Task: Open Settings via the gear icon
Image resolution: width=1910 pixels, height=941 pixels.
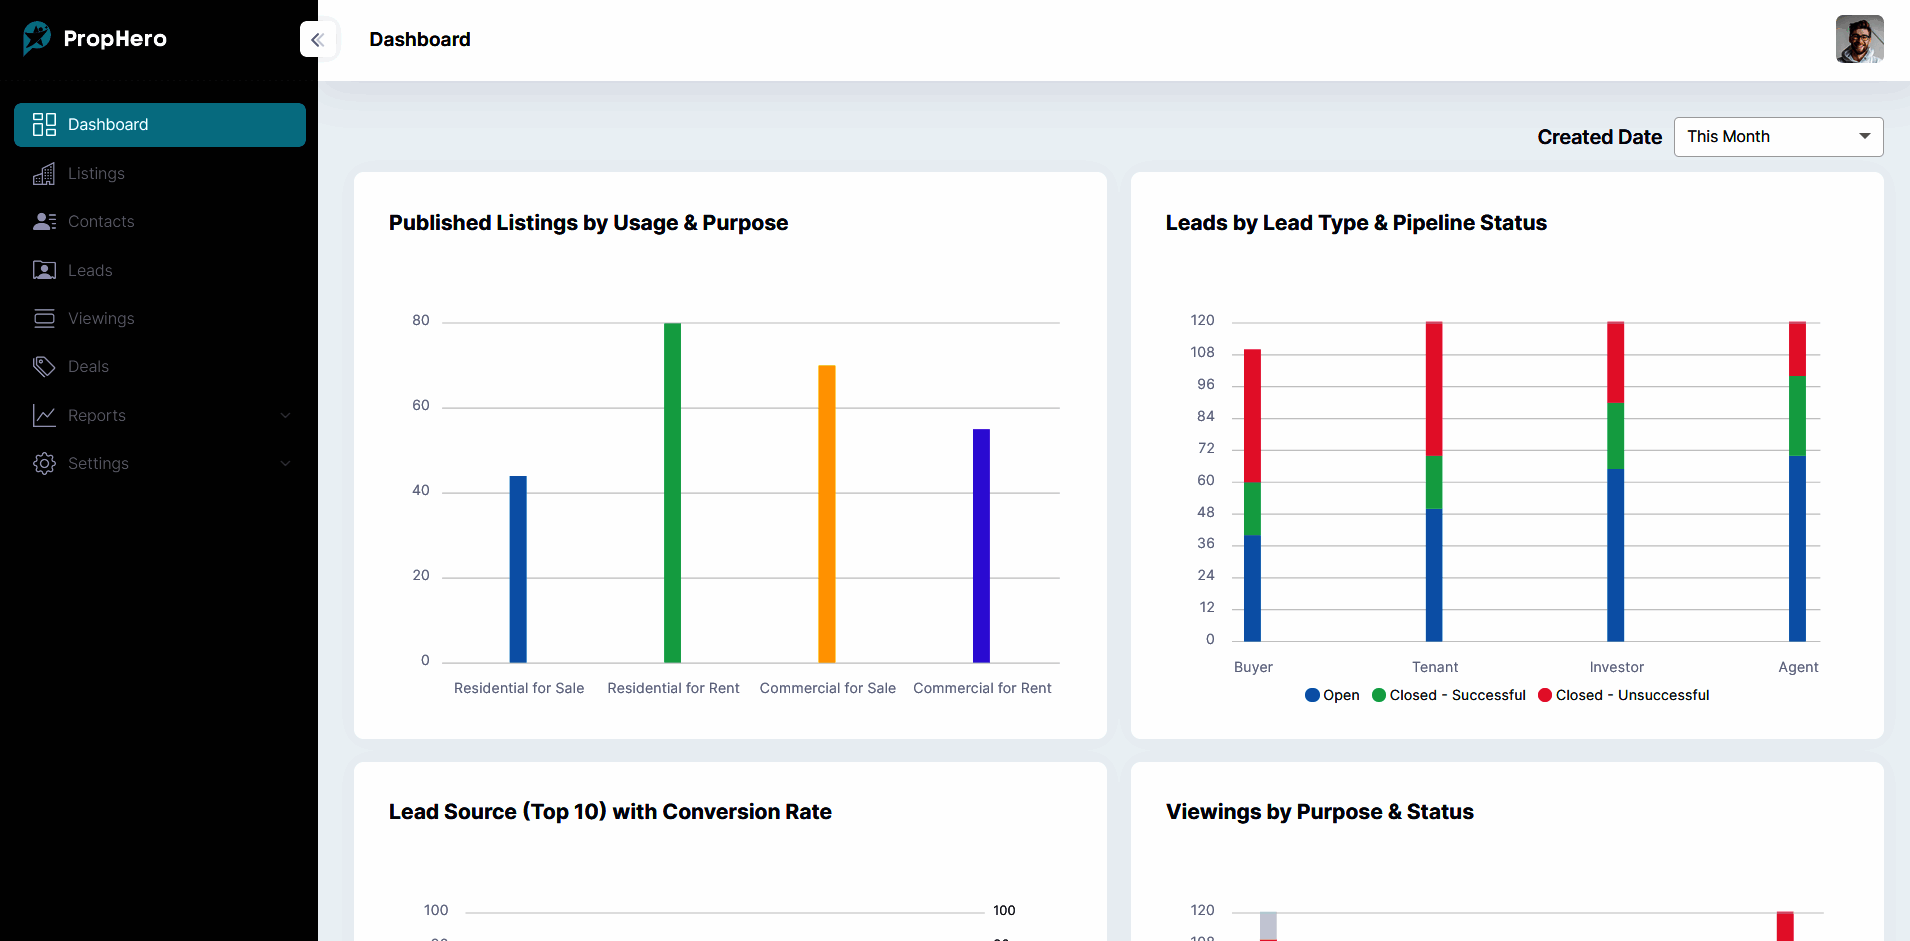Action: (45, 463)
